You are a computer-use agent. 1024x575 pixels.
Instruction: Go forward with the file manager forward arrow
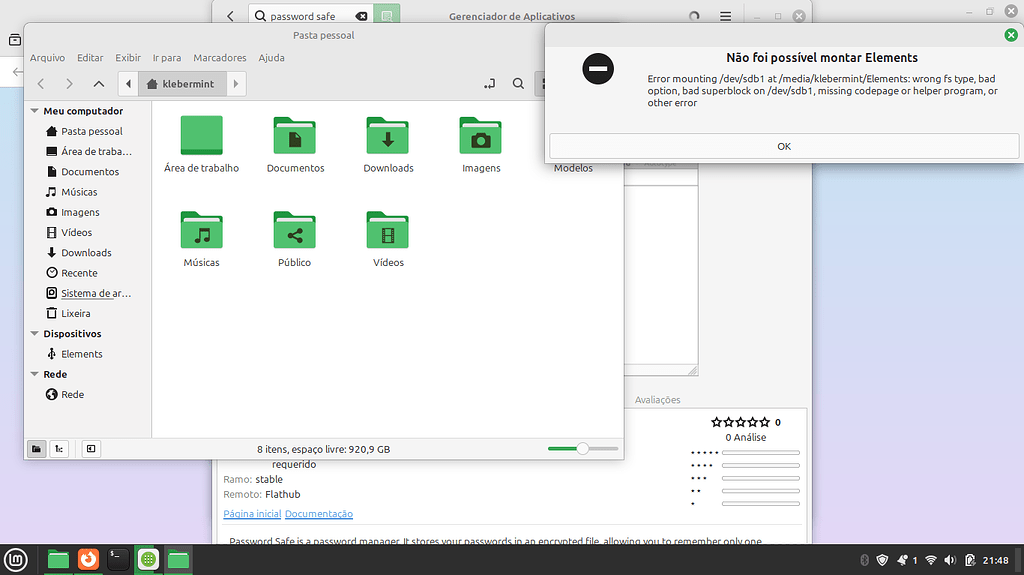click(x=69, y=84)
